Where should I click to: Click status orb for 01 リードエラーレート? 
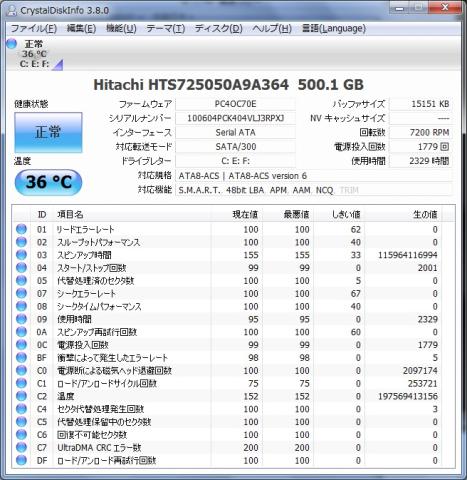[21, 229]
